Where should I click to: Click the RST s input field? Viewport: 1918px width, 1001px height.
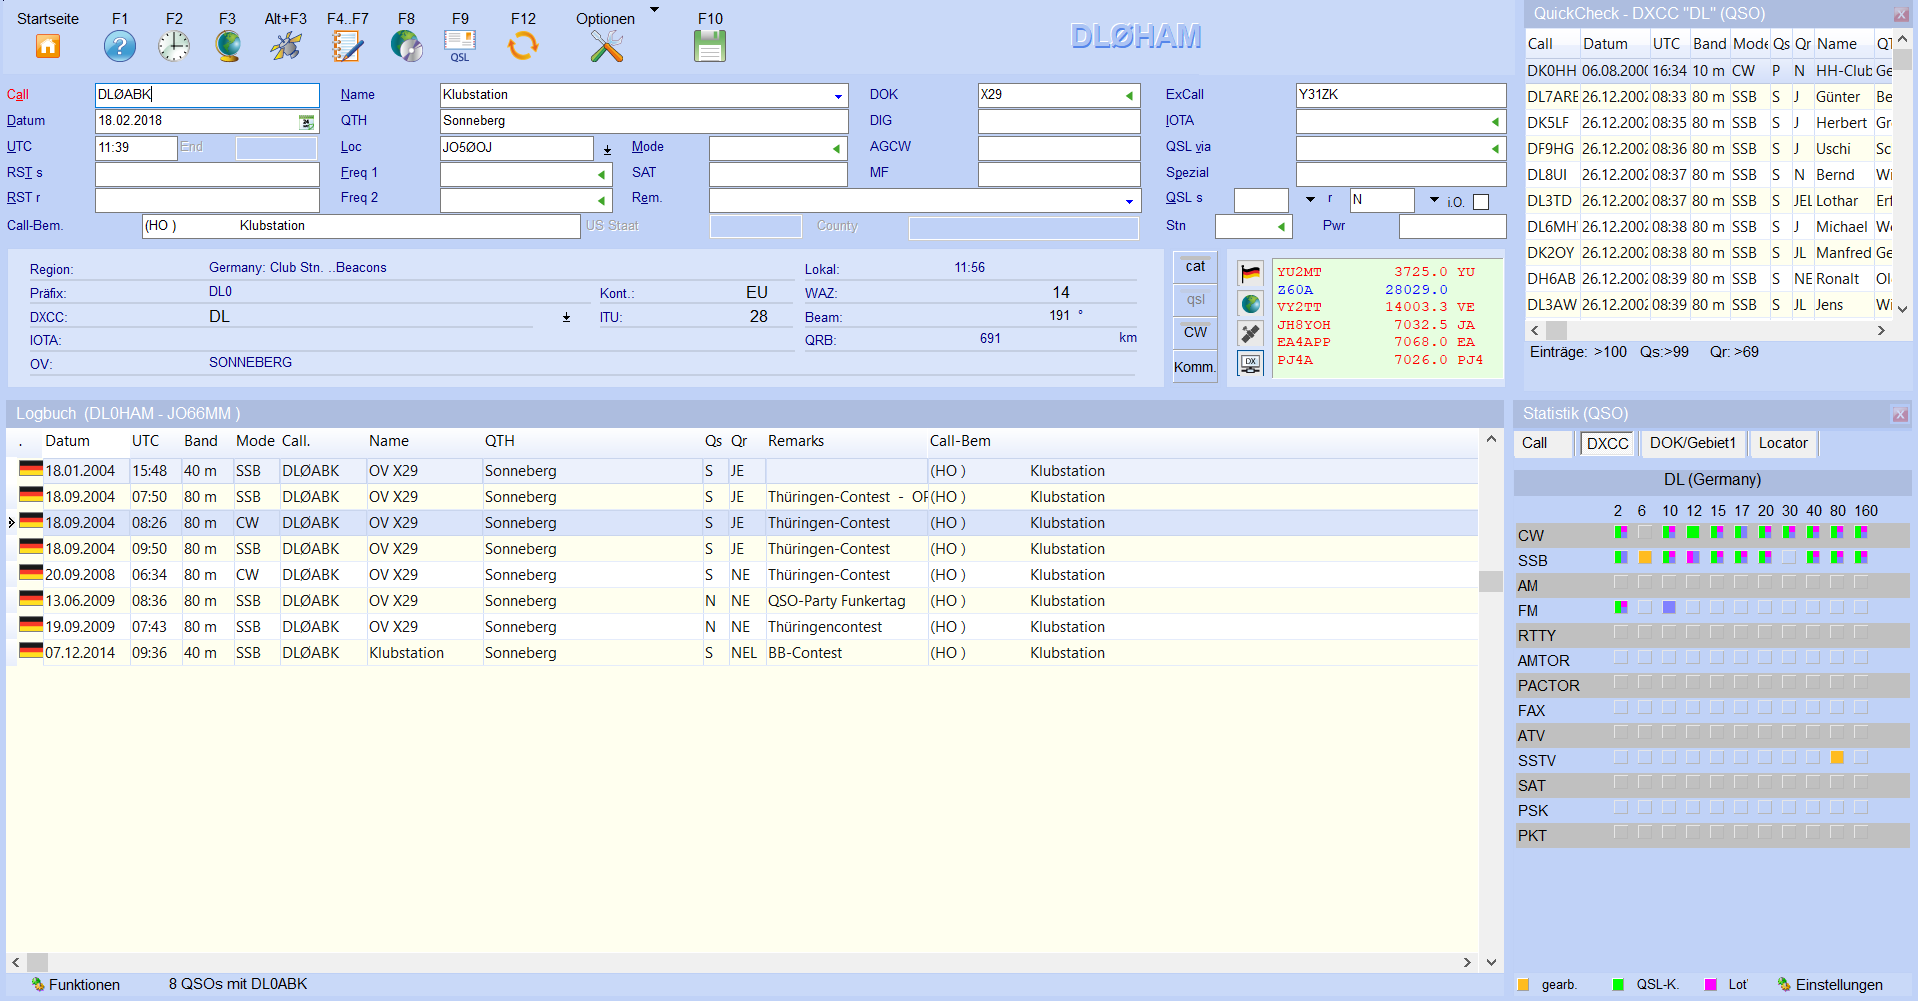pos(207,173)
